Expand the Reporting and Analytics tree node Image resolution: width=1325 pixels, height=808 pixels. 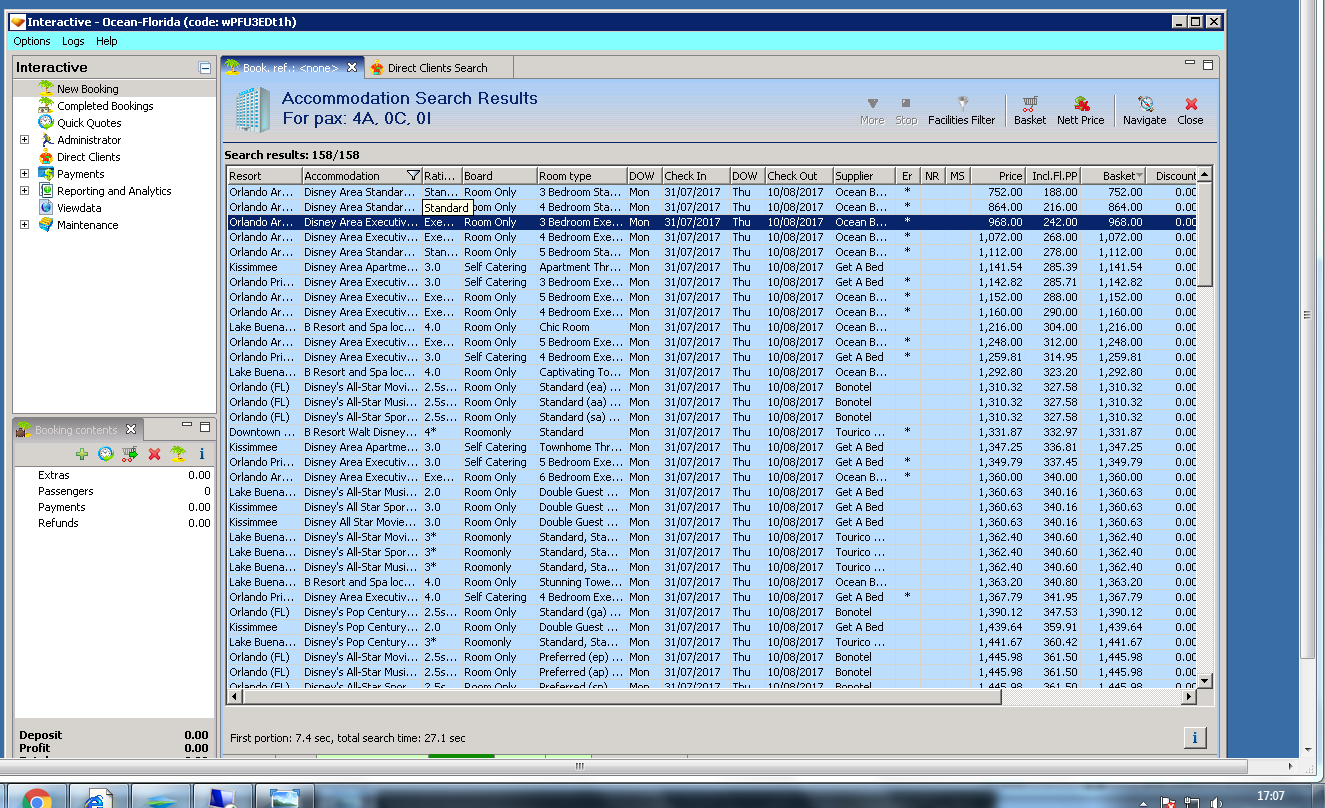pyautogui.click(x=24, y=190)
